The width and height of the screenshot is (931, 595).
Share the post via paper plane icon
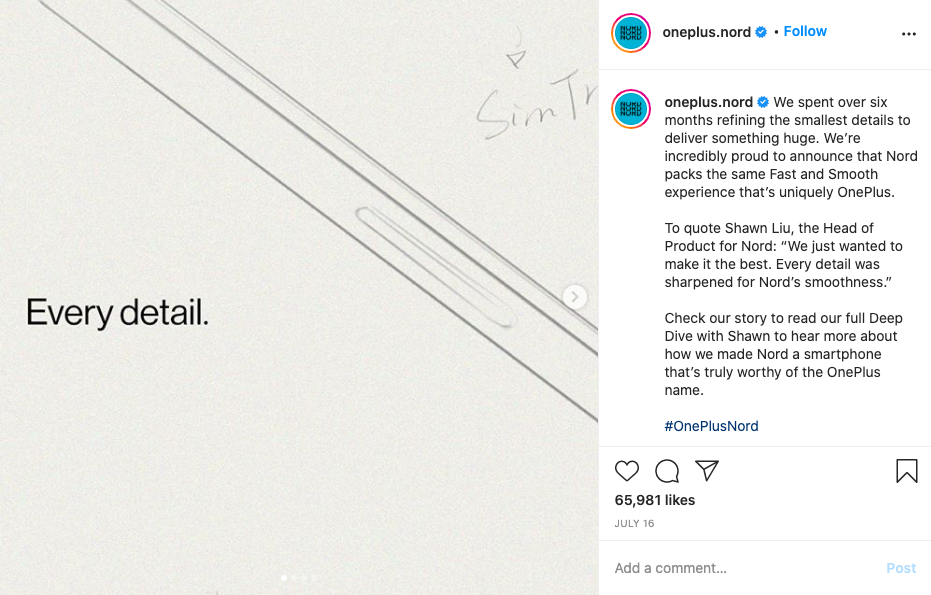707,470
